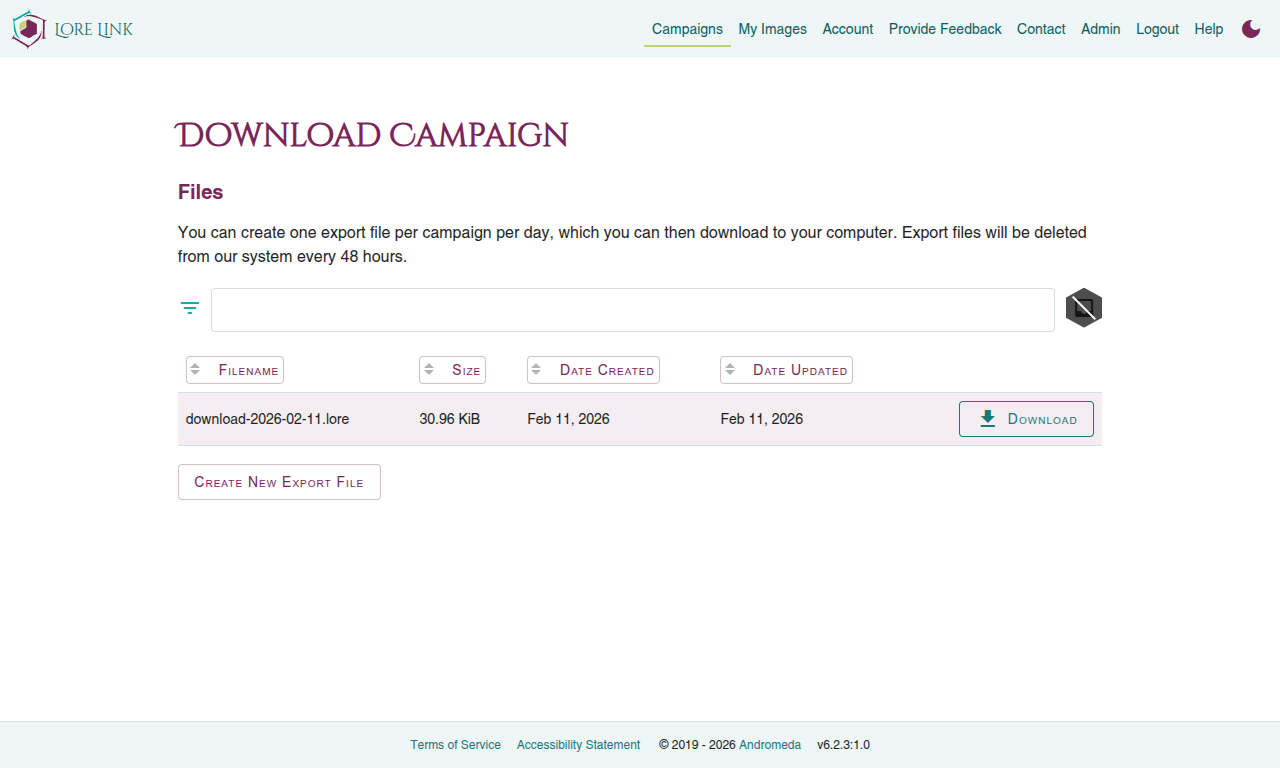
Task: Click the filter funnel icon
Action: [189, 308]
